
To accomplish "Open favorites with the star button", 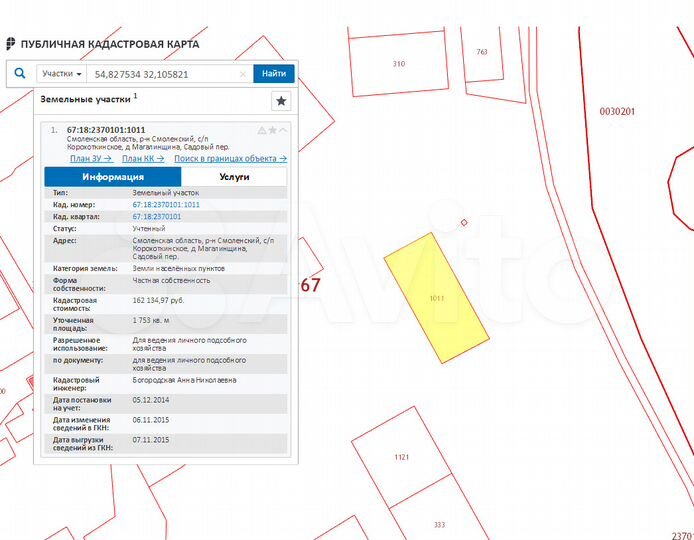I will (x=281, y=101).
